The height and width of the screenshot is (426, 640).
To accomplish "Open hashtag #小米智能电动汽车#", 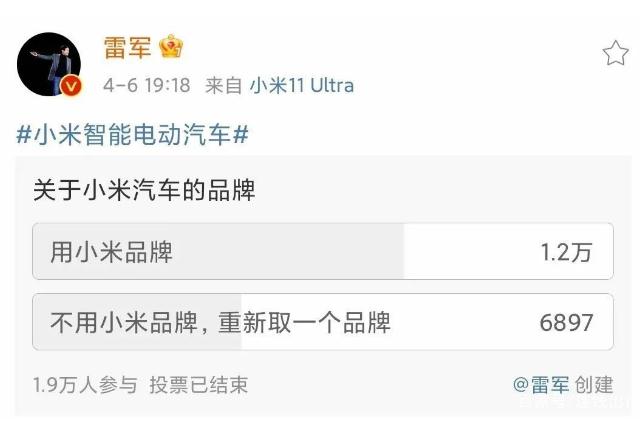I will (x=132, y=134).
